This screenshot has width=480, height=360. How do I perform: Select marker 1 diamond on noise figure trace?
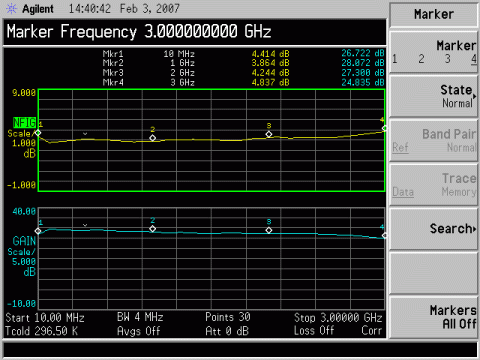[38, 133]
